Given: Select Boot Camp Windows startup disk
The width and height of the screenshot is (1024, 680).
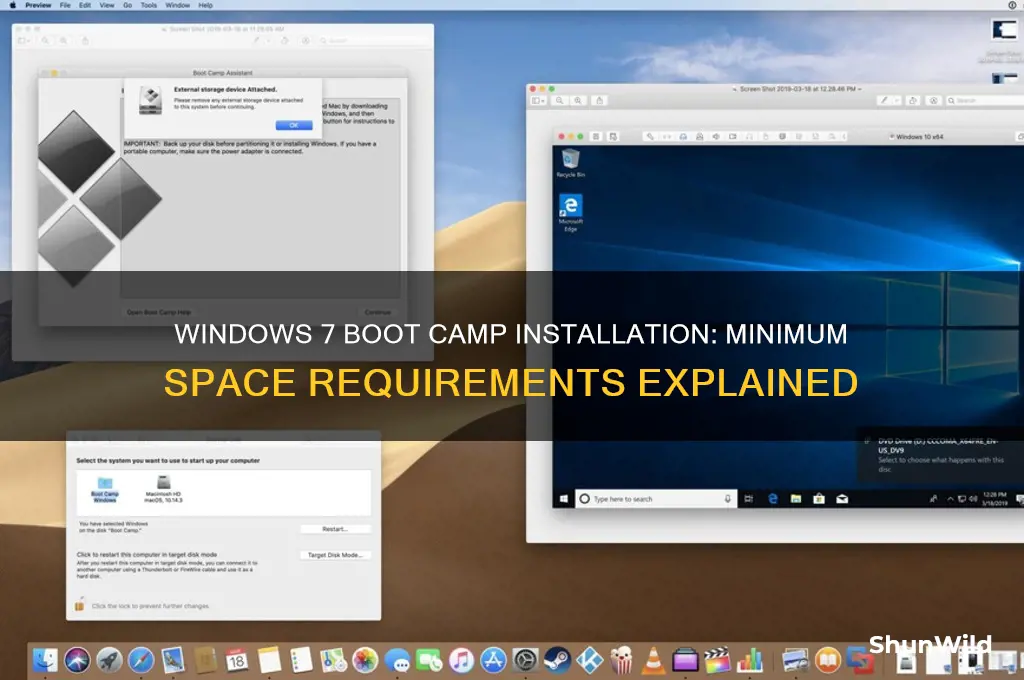Looking at the screenshot, I should tap(104, 490).
